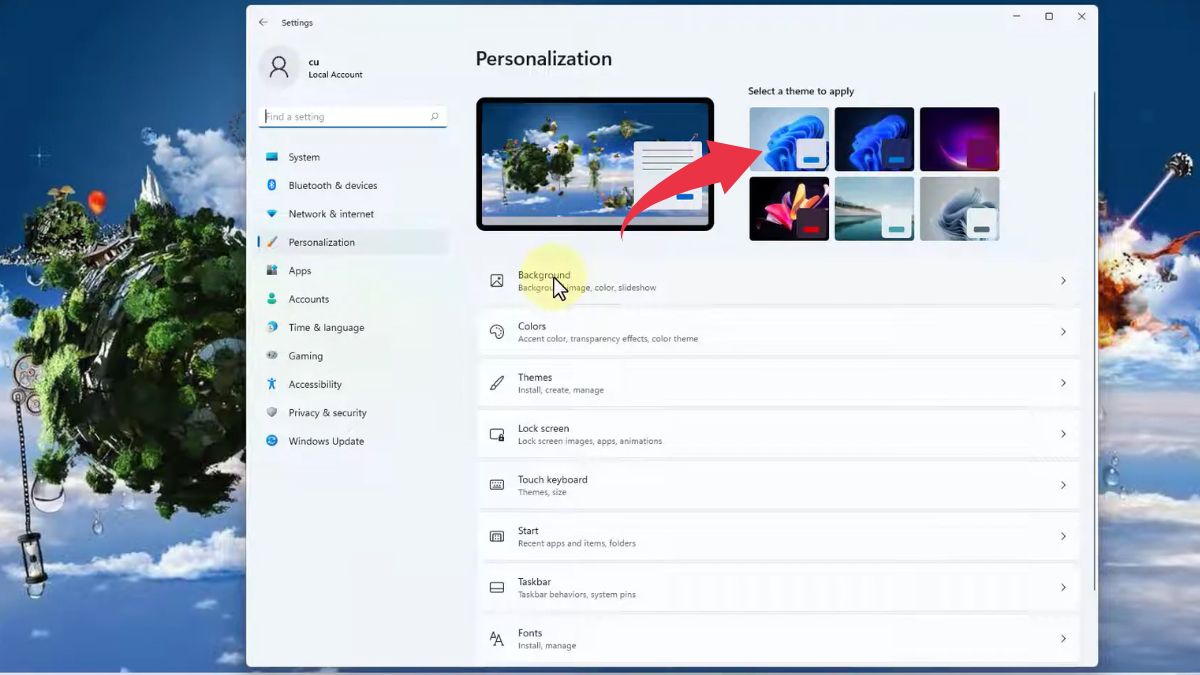Apply the purple Glow theme
1200x675 pixels.
(959, 139)
